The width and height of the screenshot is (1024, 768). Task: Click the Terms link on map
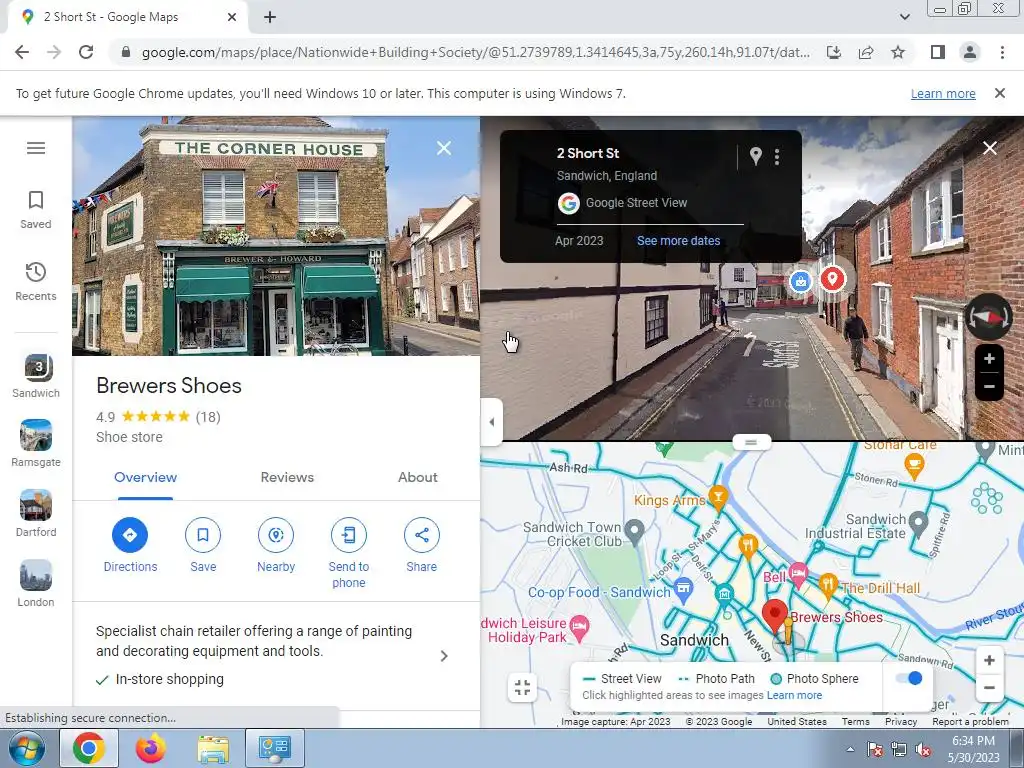tap(856, 722)
